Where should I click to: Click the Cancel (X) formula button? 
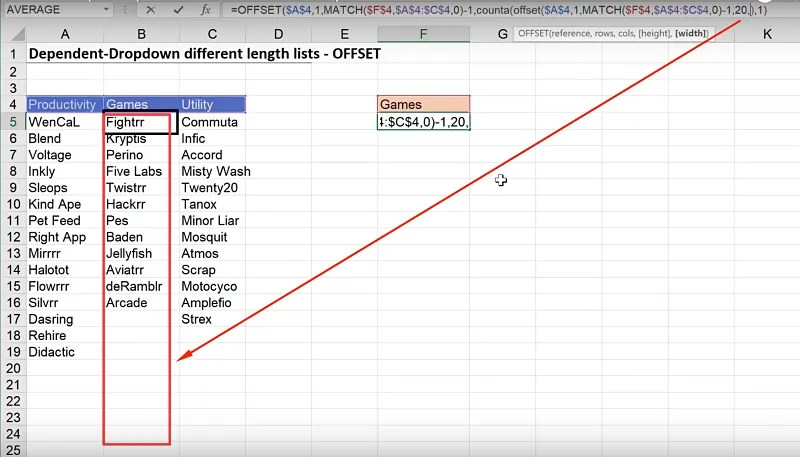[x=150, y=9]
